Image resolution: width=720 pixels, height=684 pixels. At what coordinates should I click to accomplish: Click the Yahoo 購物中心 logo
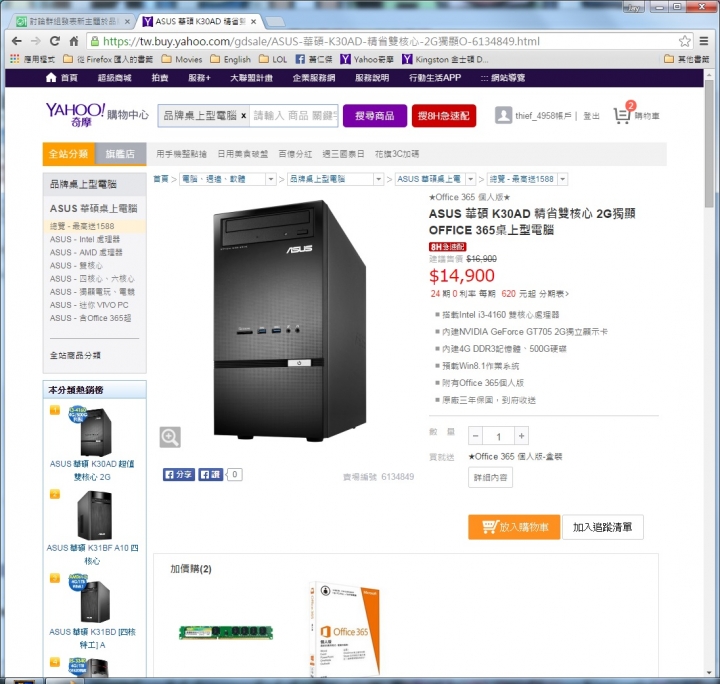coord(97,115)
